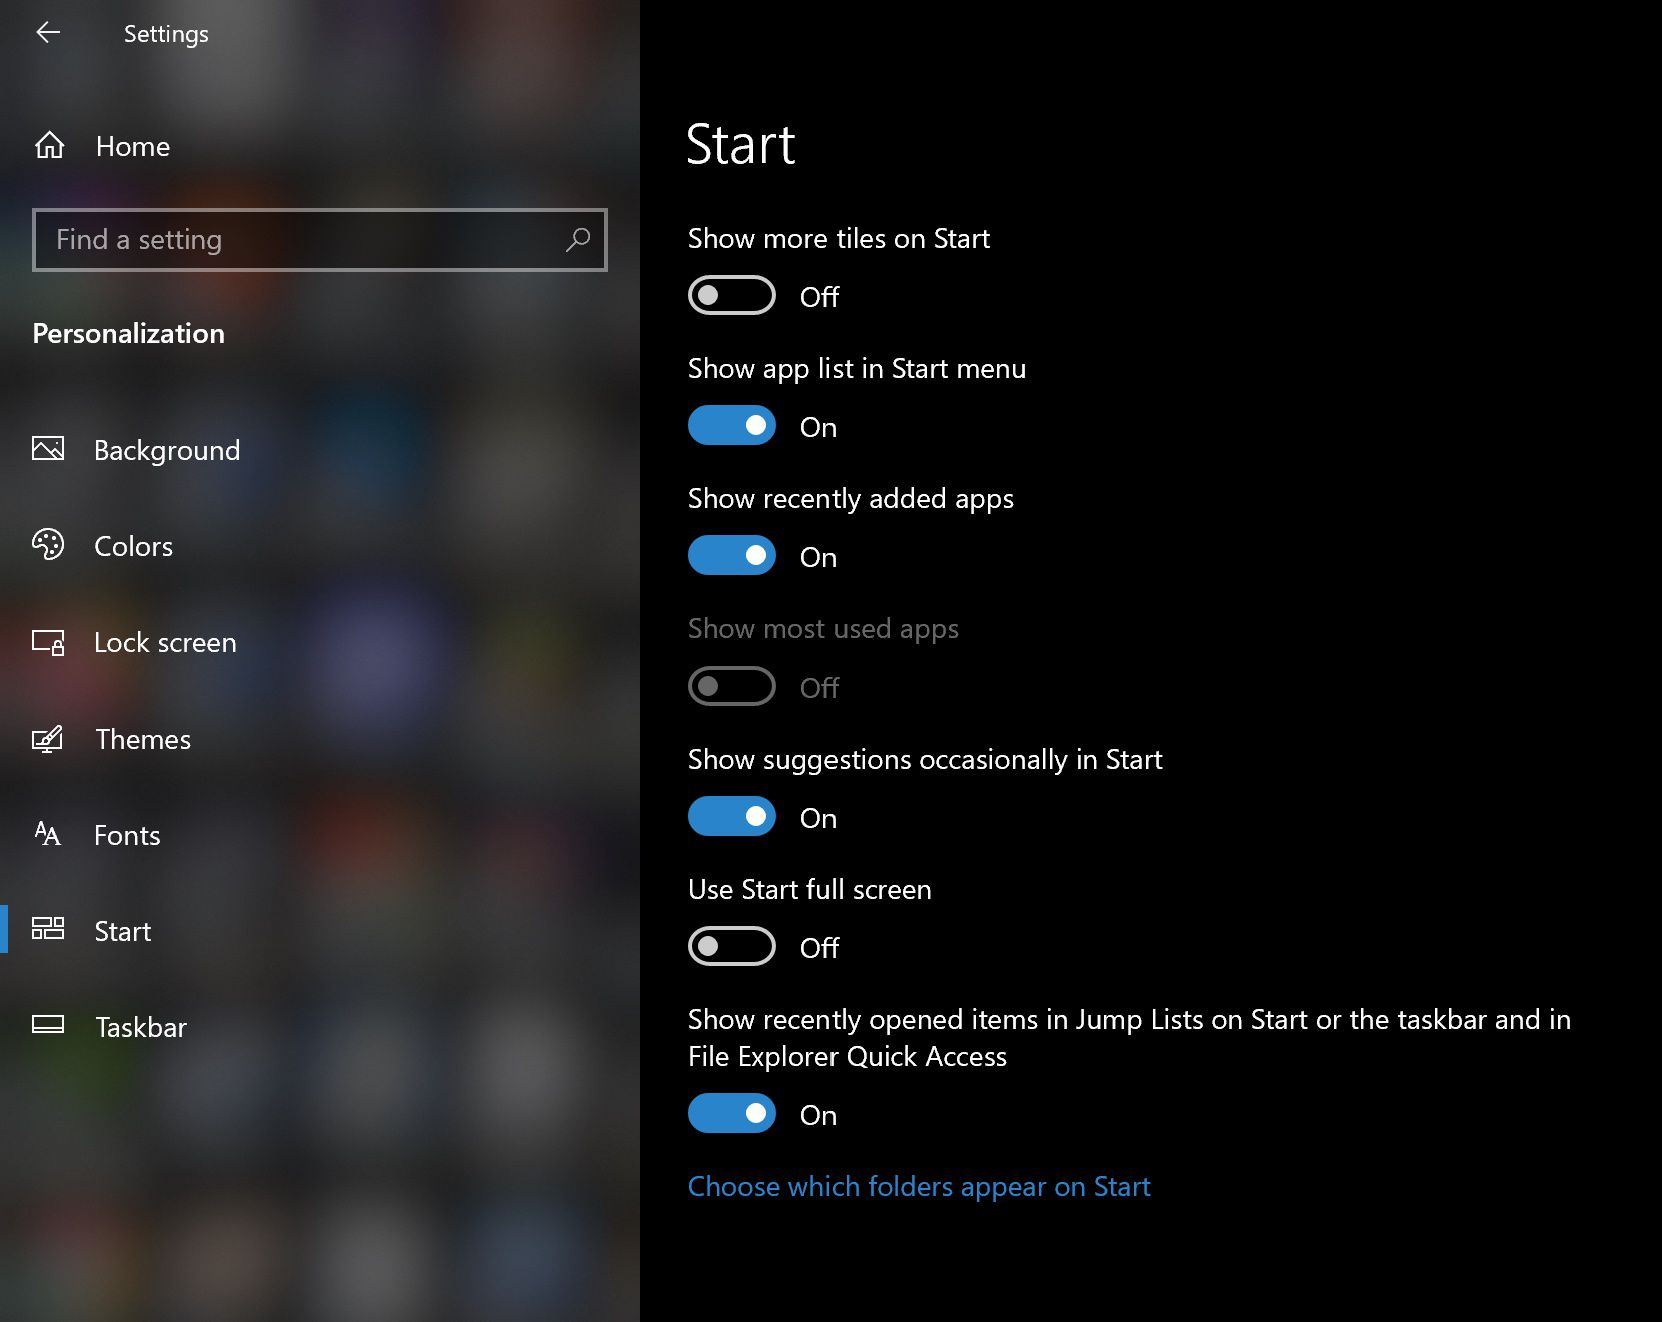Click the Lock screen icon
The image size is (1662, 1322).
(48, 642)
